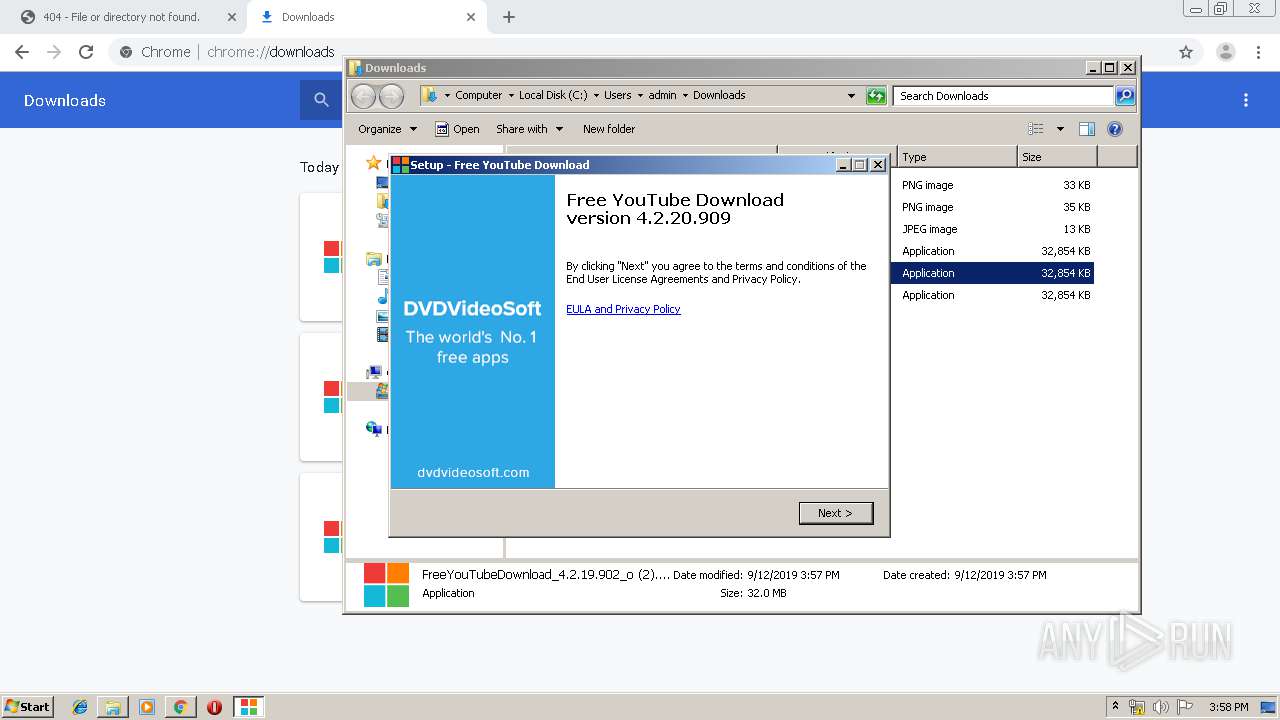Click the Chrome forward arrow
The image size is (1280, 720).
click(54, 52)
